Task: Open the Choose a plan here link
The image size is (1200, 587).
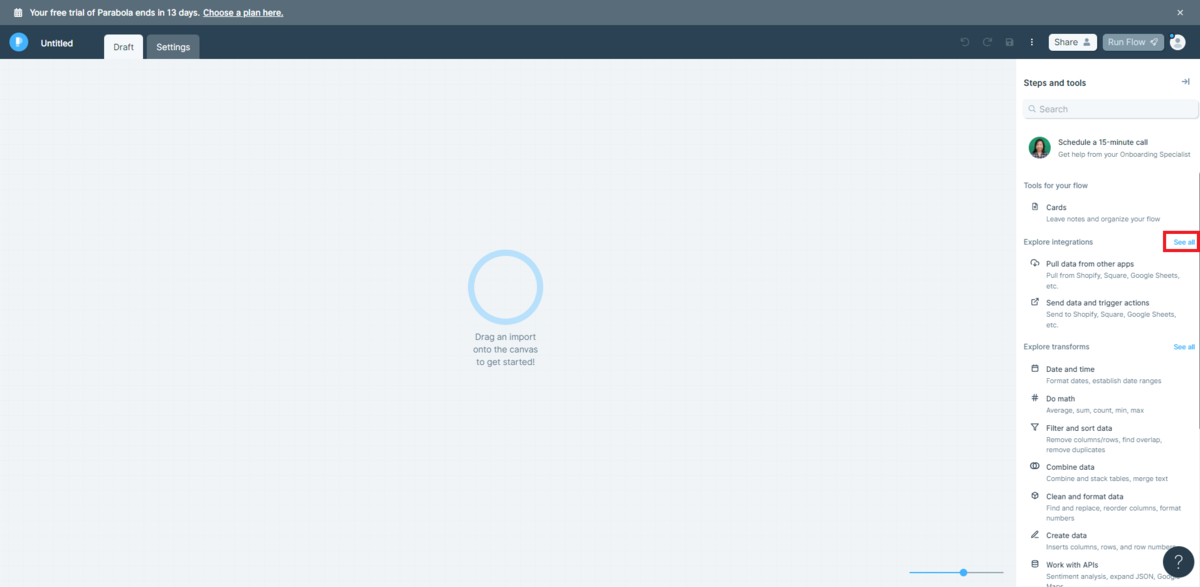Action: tap(243, 12)
